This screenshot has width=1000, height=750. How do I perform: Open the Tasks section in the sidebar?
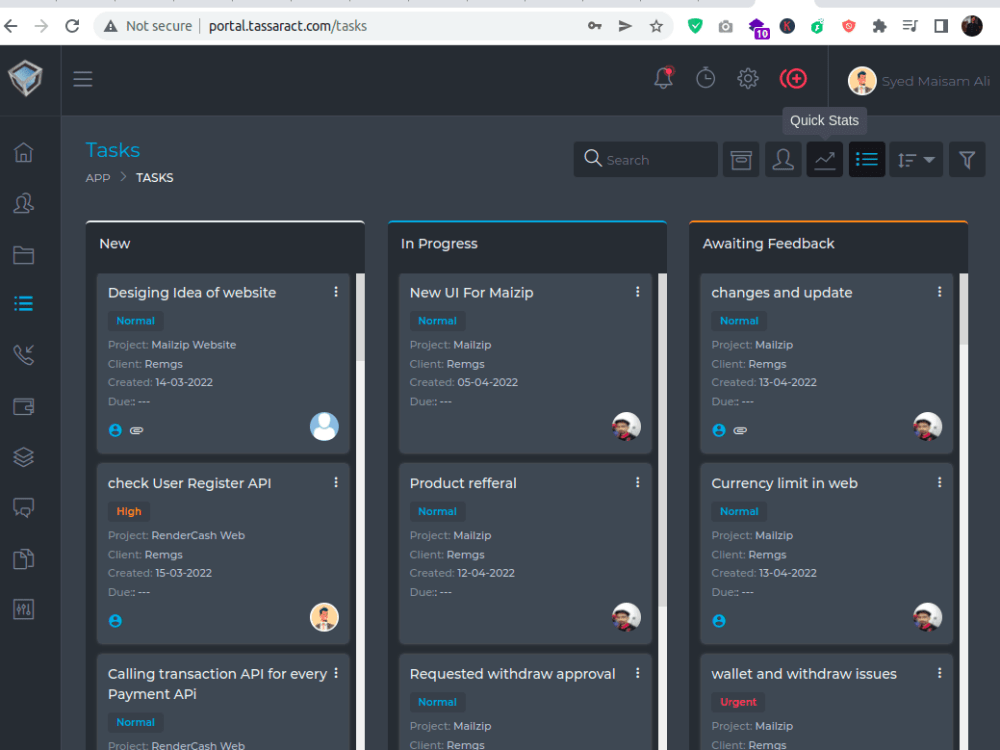tap(23, 304)
